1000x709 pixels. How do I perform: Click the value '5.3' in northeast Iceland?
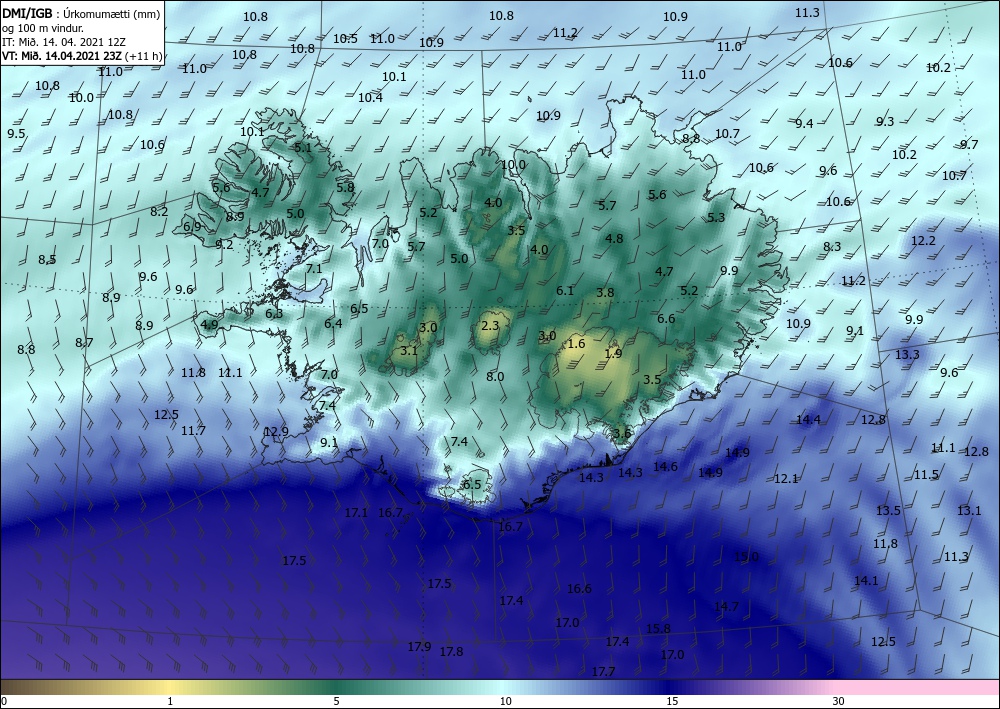point(716,217)
